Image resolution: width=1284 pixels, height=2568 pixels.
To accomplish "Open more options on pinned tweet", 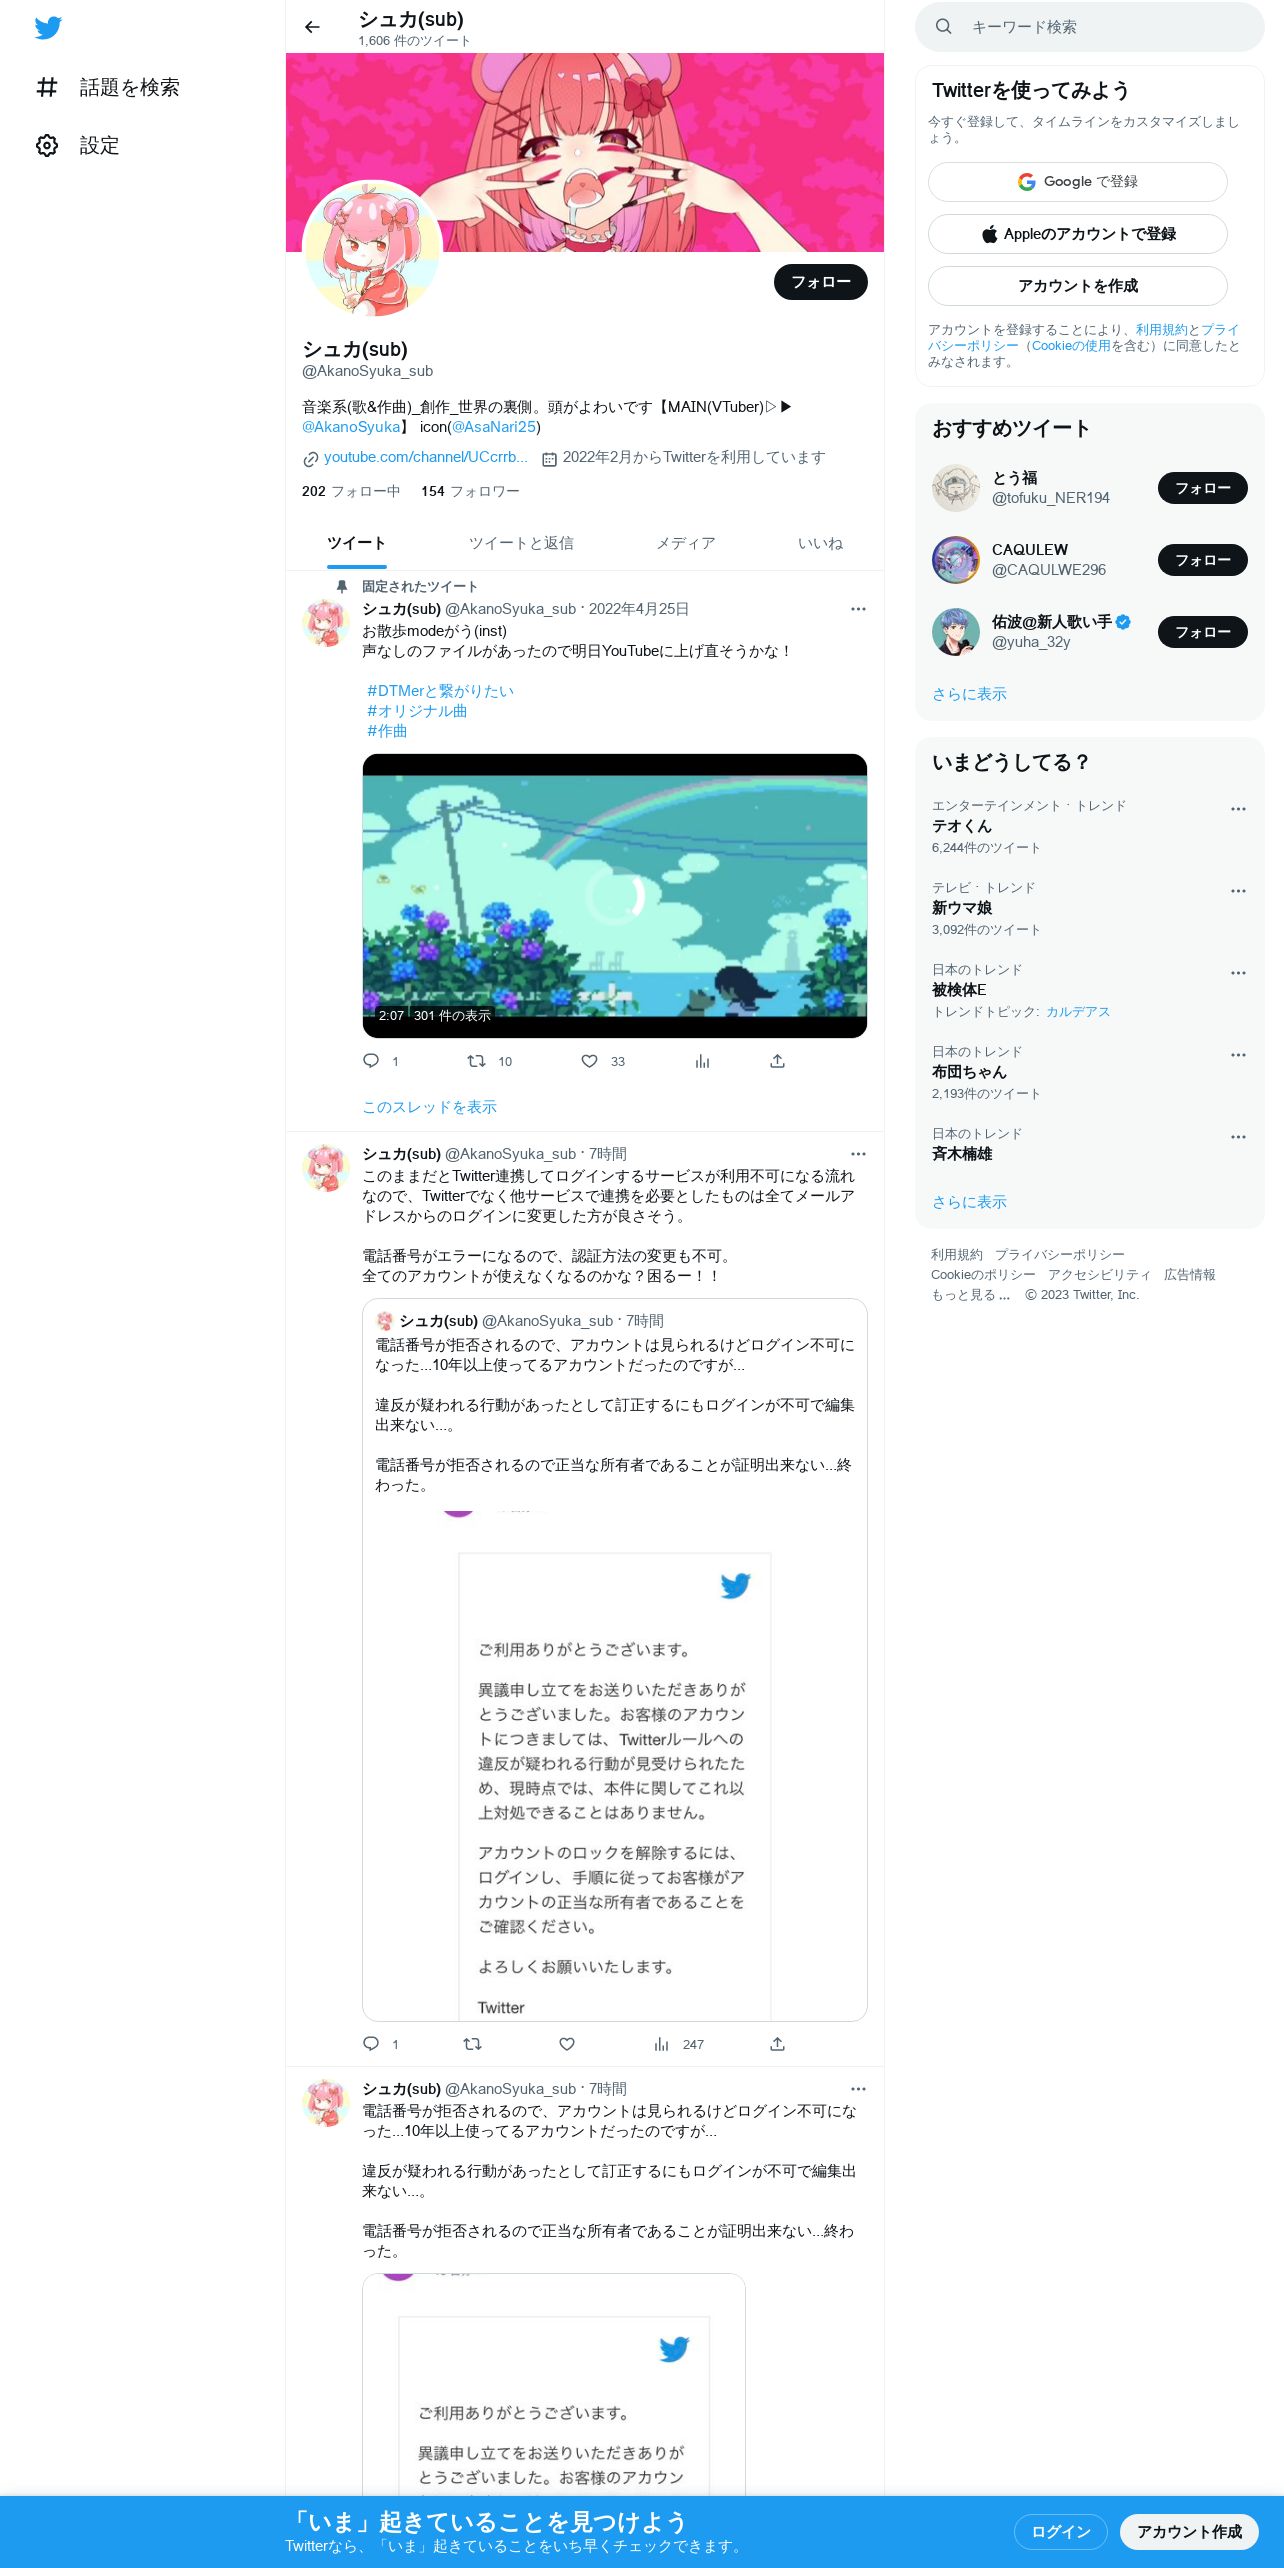I will [x=858, y=609].
